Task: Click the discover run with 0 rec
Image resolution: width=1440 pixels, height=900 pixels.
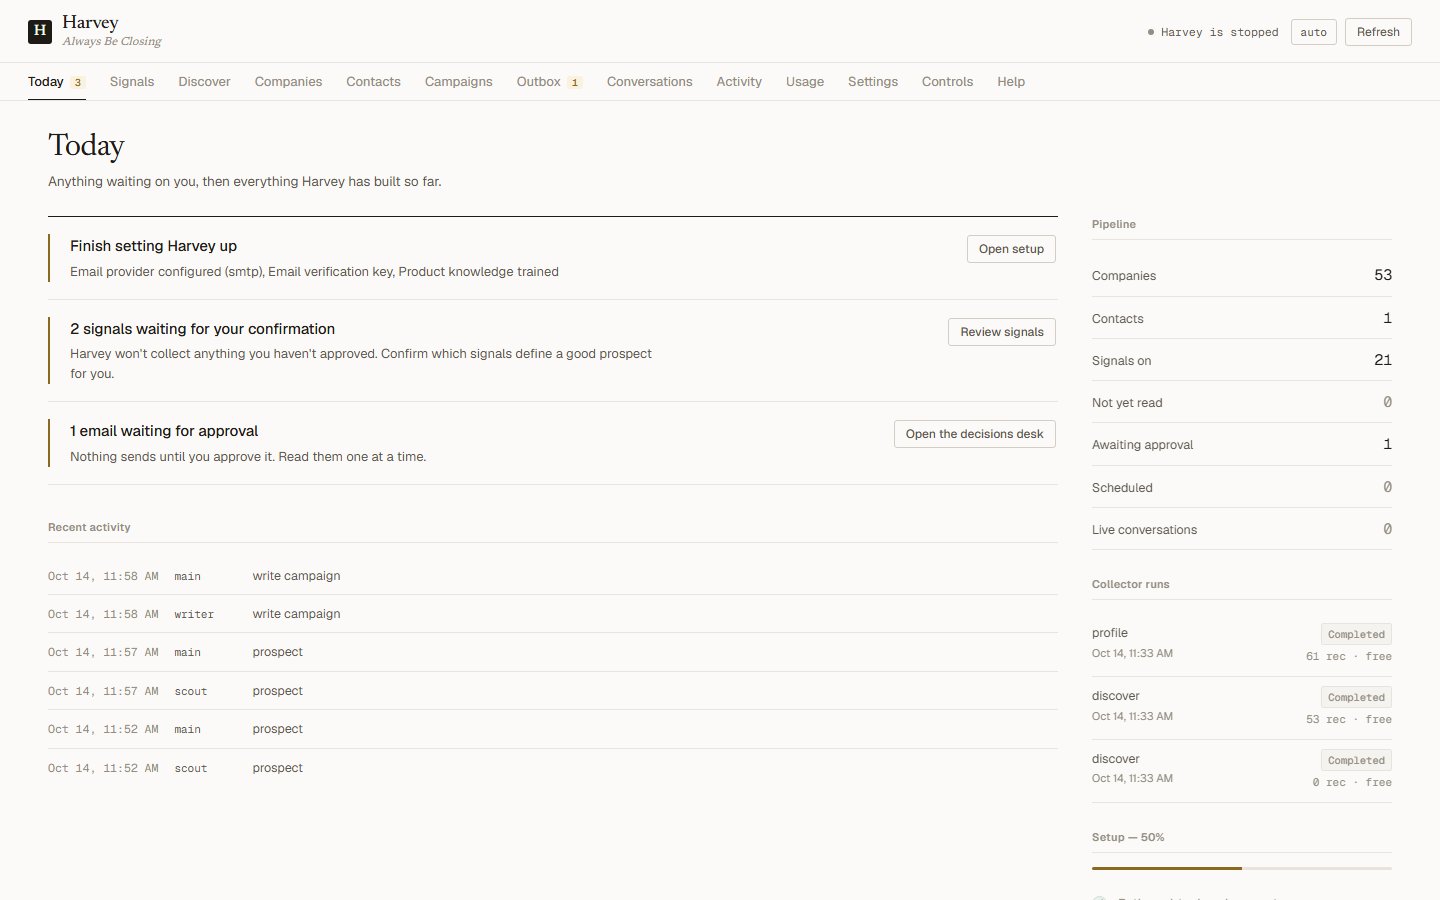Action: (x=1242, y=771)
